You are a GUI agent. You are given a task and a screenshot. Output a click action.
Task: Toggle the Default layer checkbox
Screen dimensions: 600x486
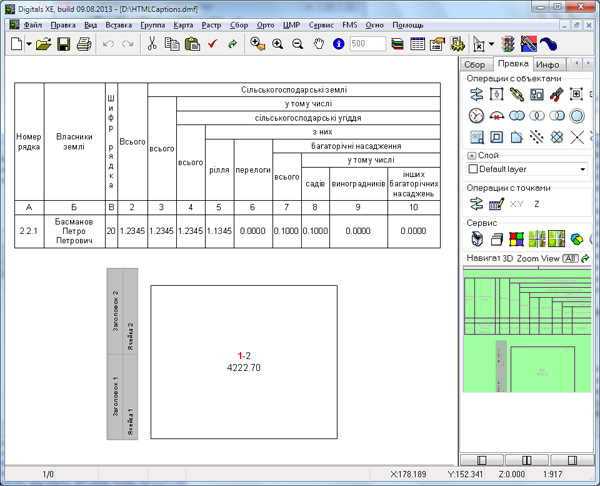474,170
